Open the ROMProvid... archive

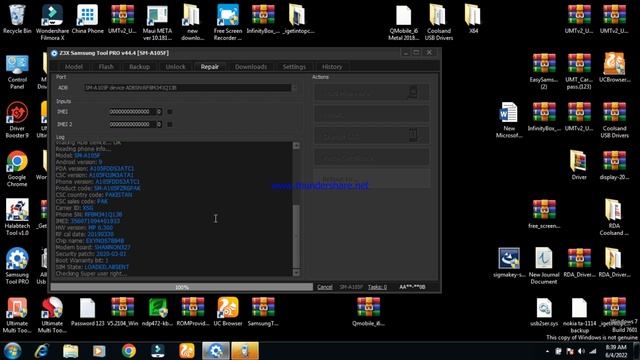point(193,312)
